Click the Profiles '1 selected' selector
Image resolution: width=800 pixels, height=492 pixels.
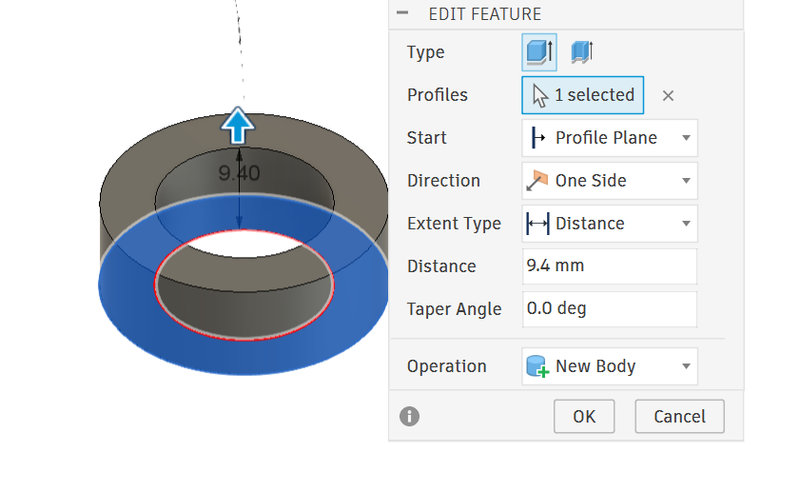coord(583,95)
